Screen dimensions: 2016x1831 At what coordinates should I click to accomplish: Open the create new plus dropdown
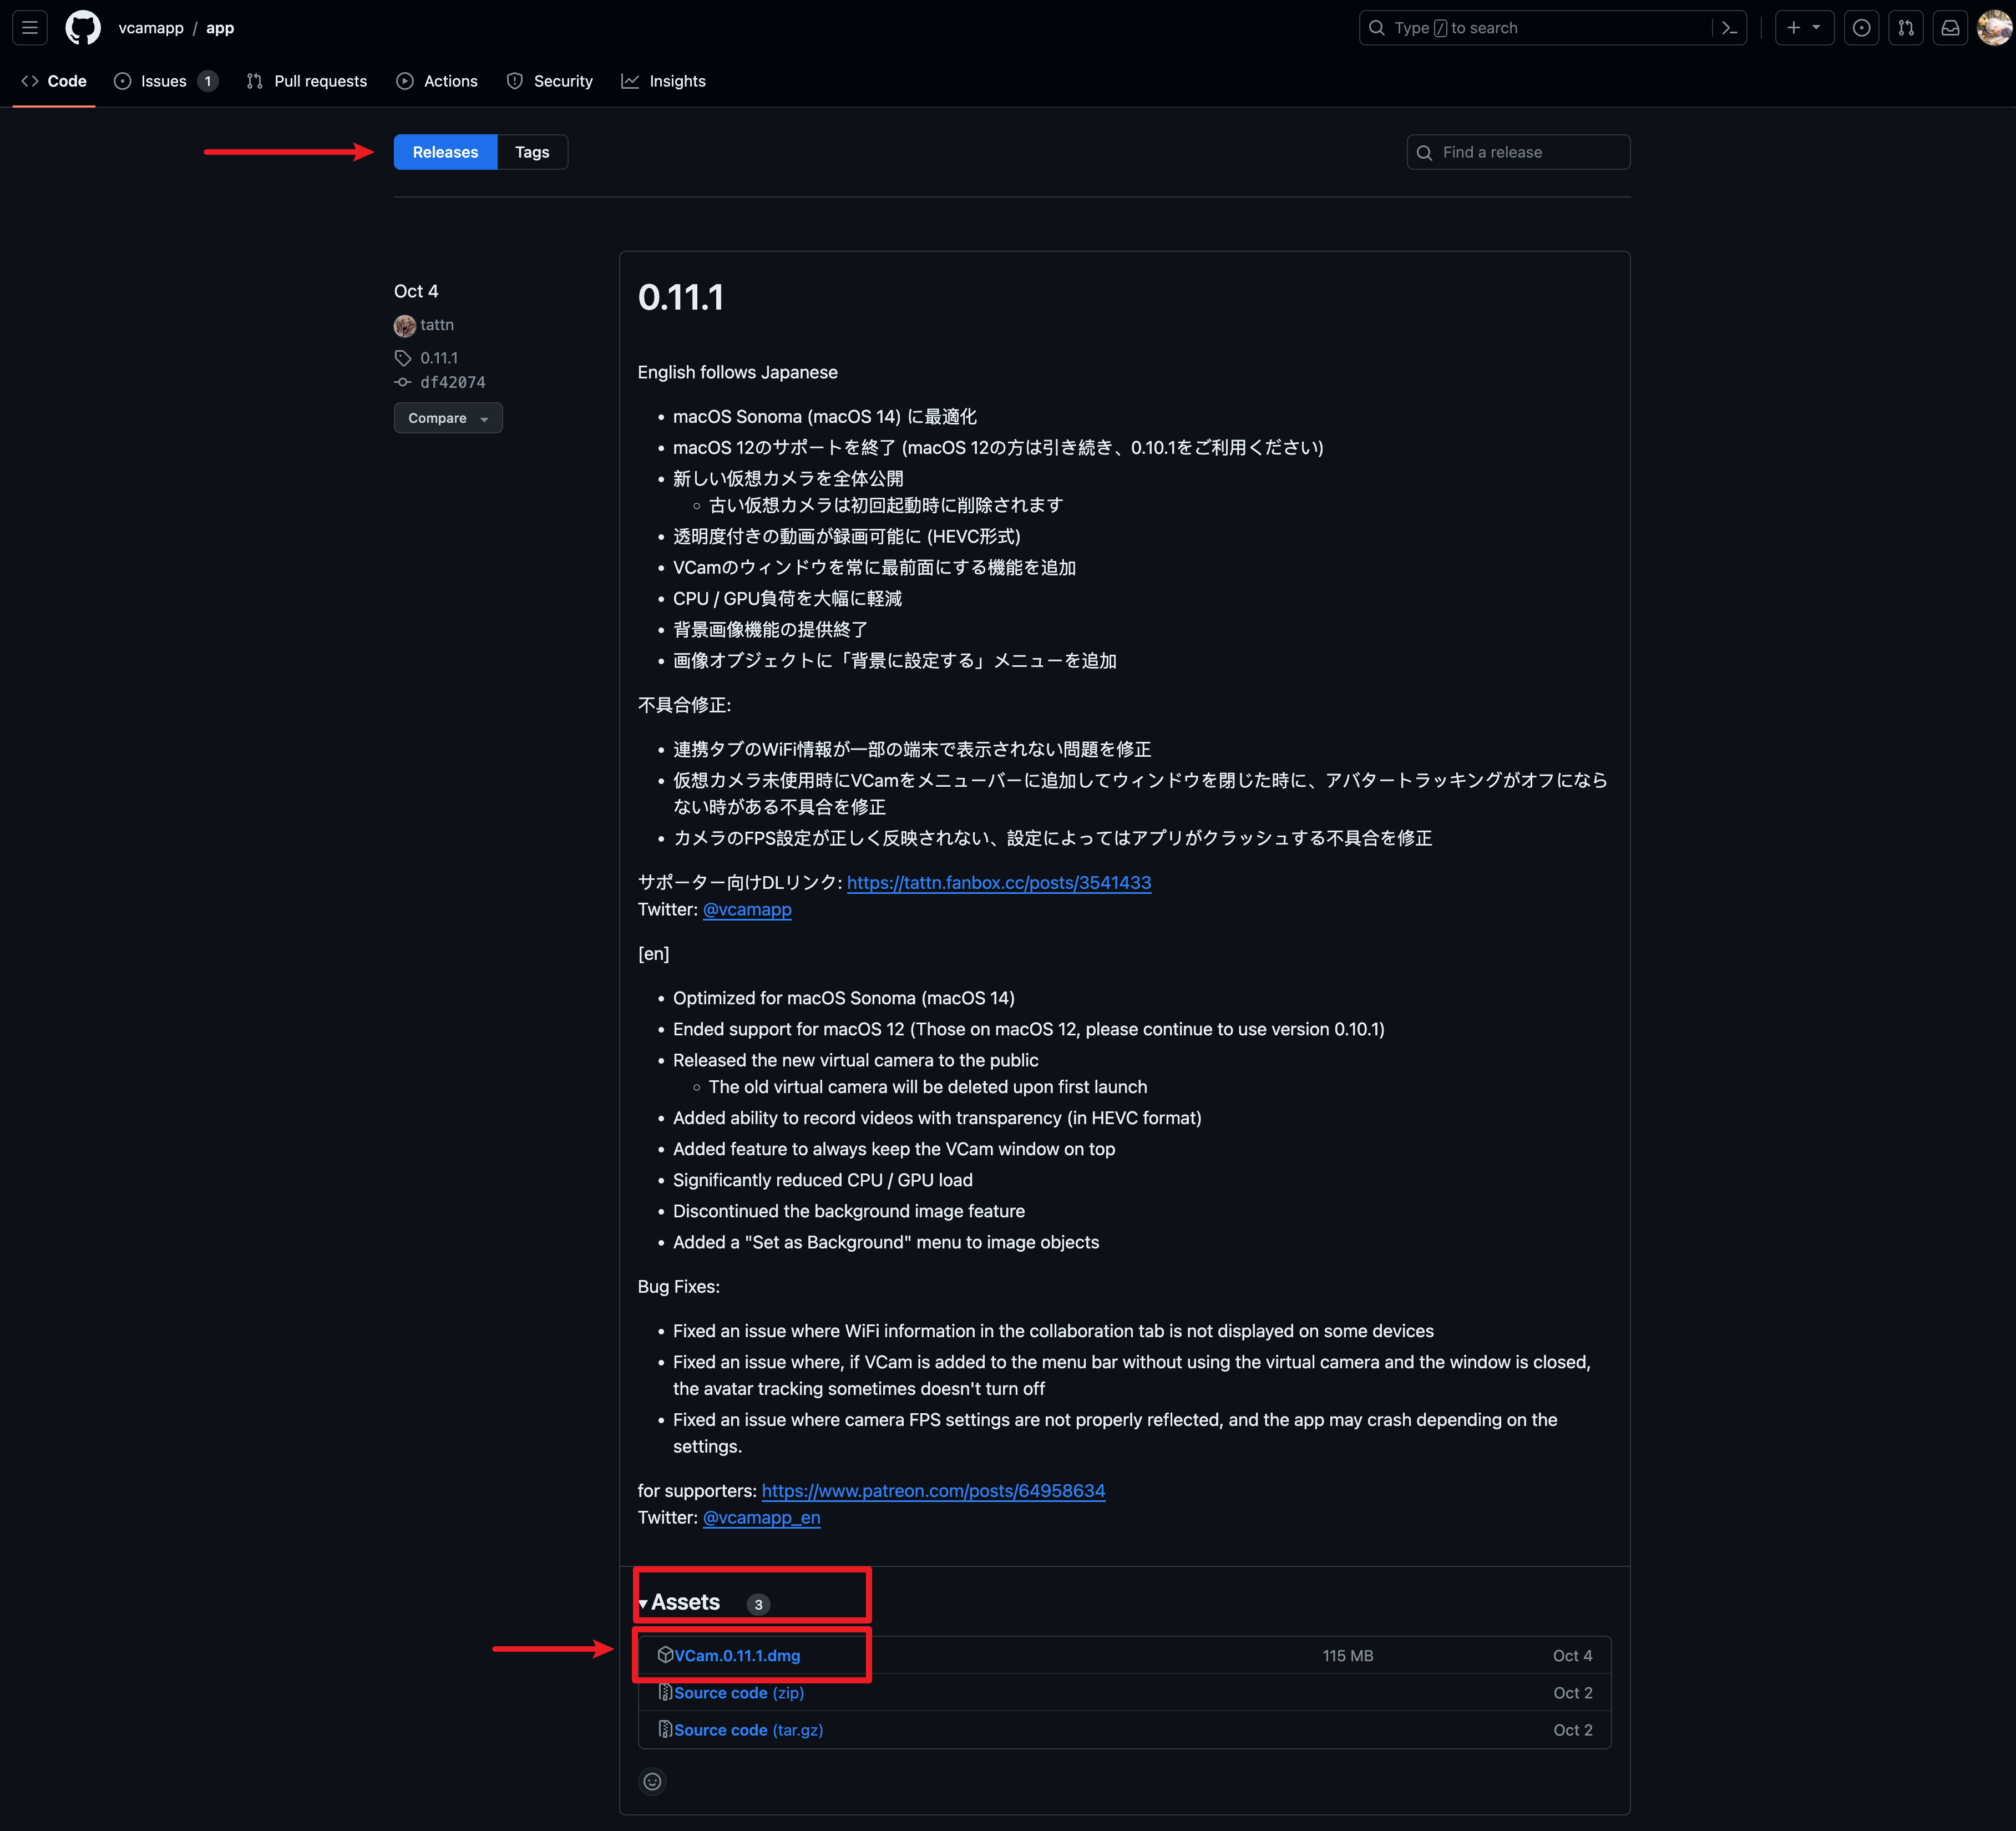tap(1803, 28)
